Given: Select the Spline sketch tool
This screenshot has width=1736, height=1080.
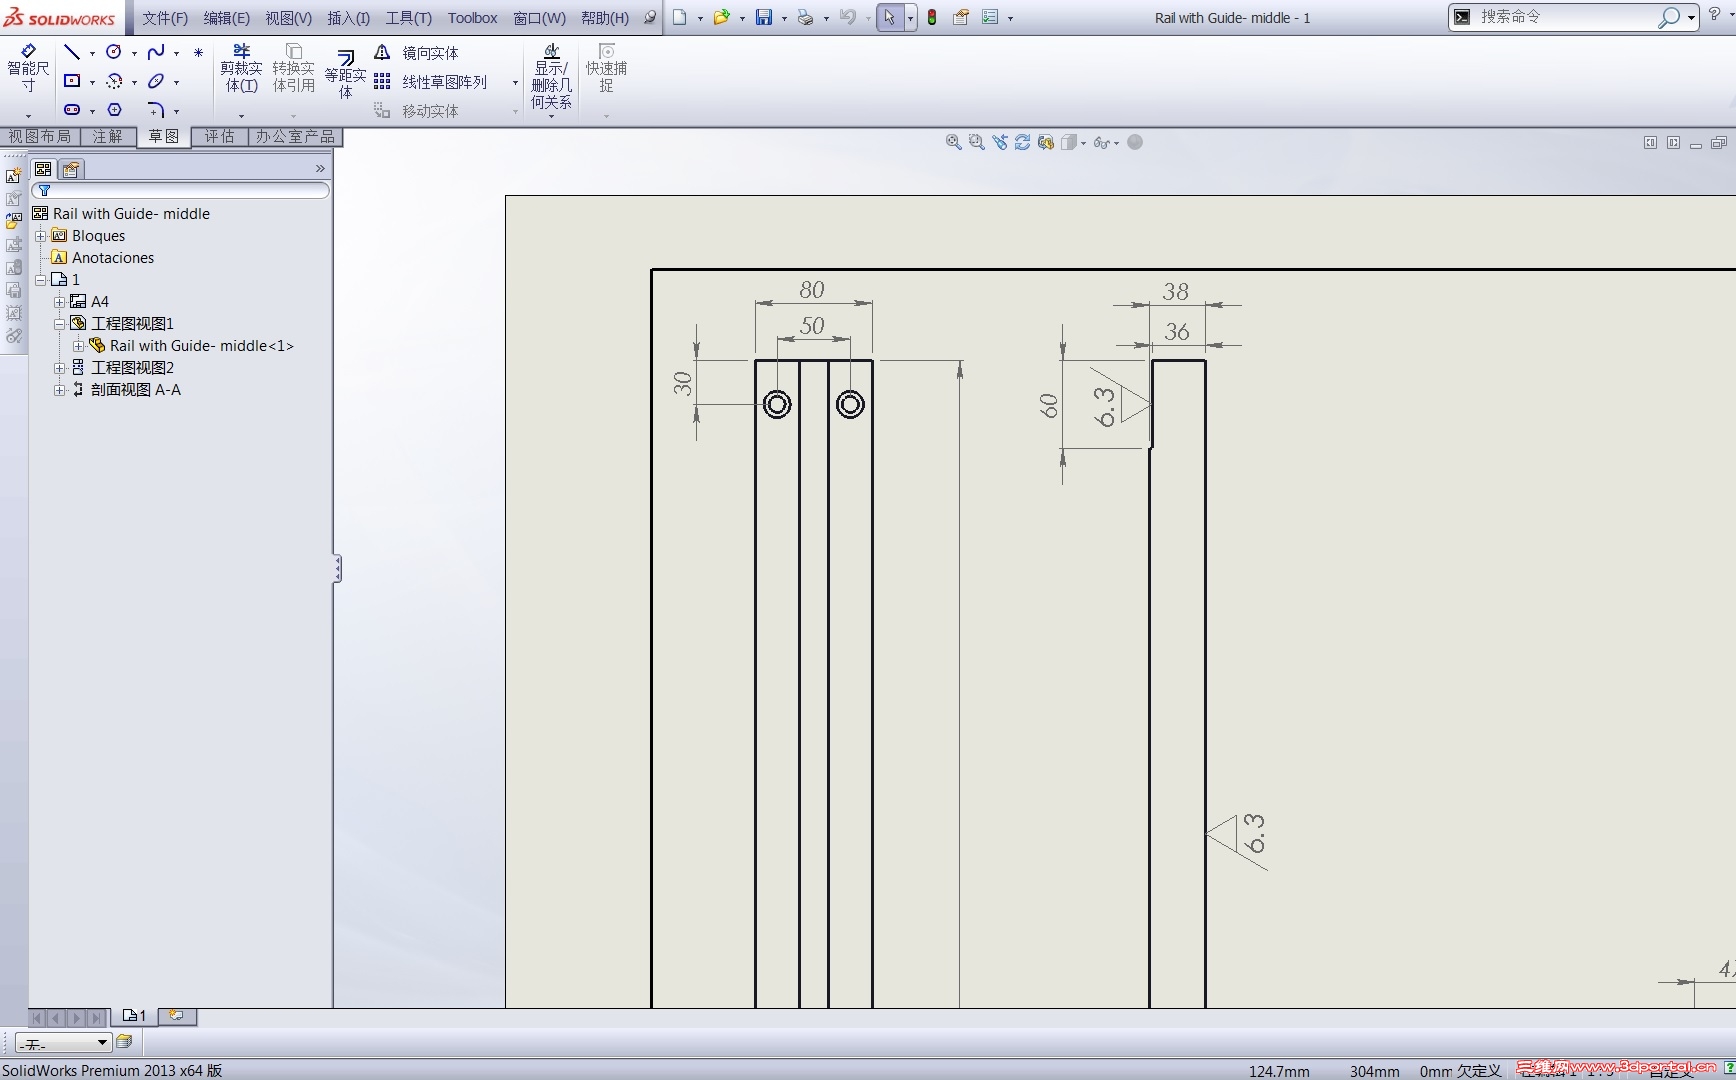Looking at the screenshot, I should pos(156,52).
